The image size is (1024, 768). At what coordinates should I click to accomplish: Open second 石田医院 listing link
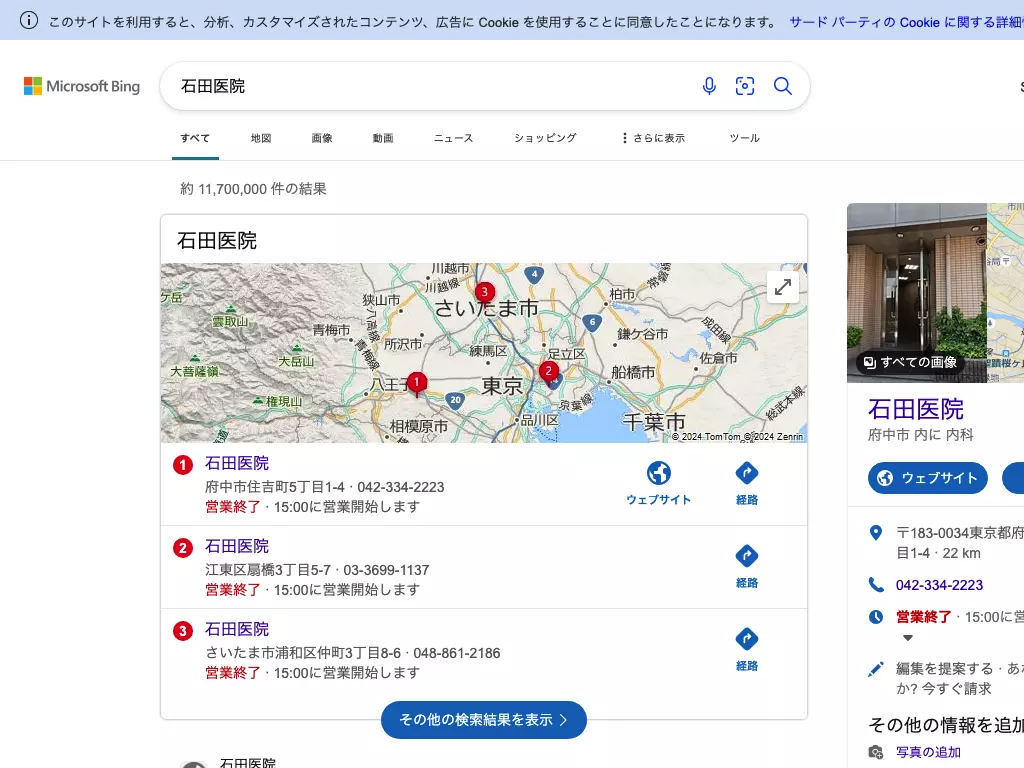236,546
